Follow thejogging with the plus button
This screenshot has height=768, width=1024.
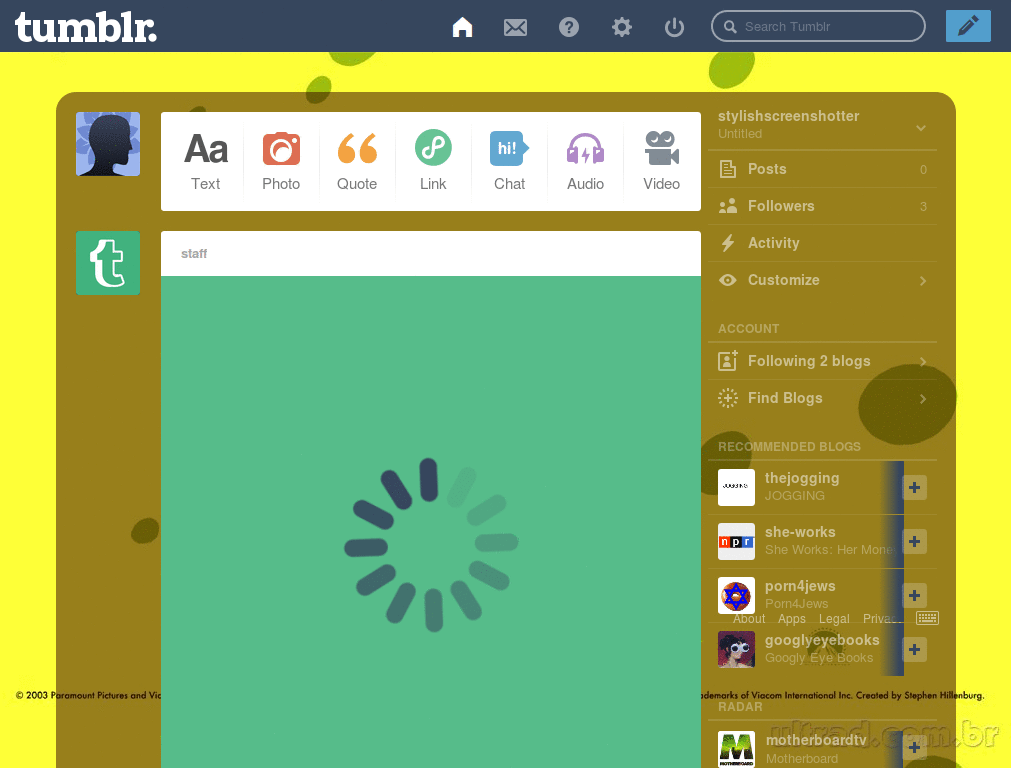pyautogui.click(x=914, y=487)
